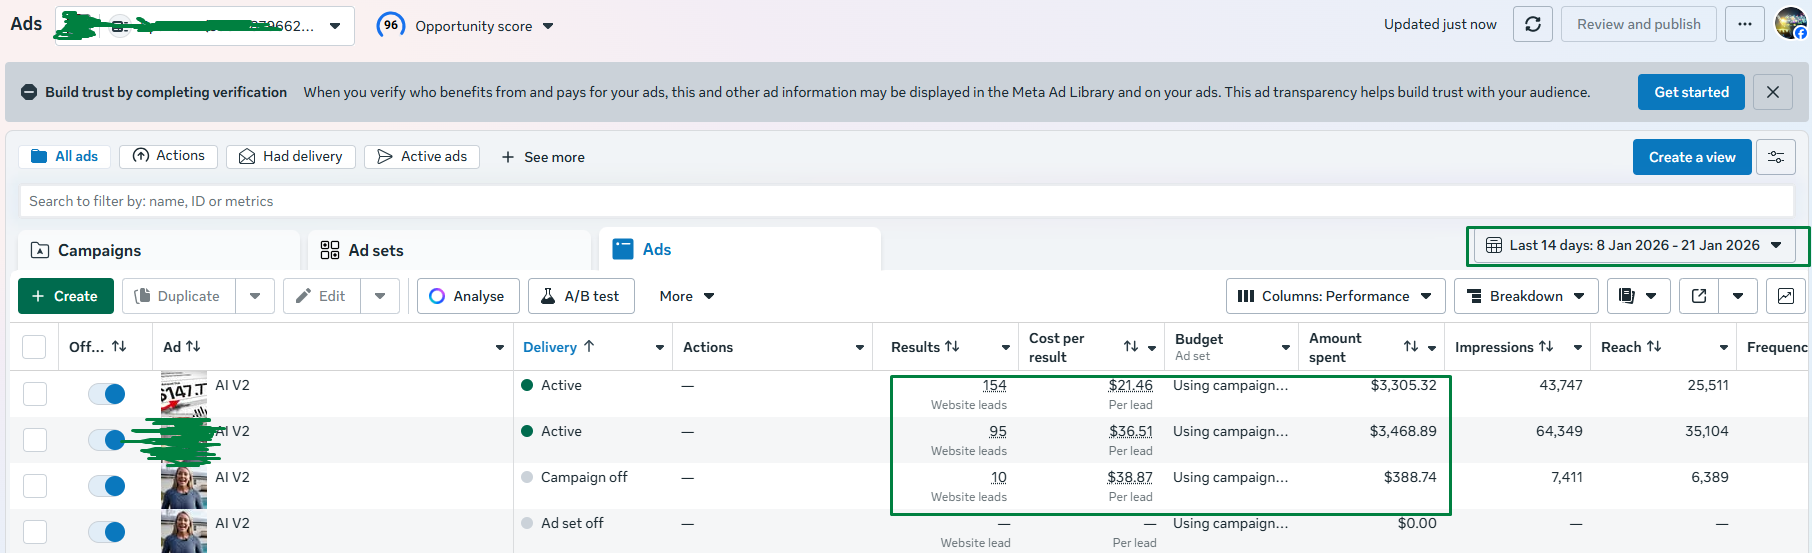Viewport: 1812px width, 553px height.
Task: Click the 95 results link
Action: click(998, 431)
